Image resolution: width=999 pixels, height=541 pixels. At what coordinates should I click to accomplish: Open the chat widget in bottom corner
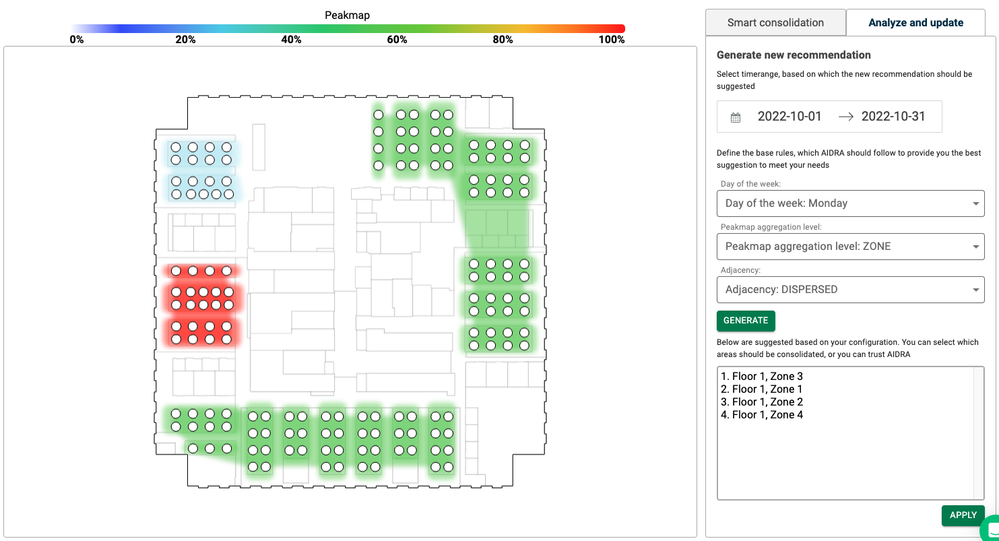[991, 529]
